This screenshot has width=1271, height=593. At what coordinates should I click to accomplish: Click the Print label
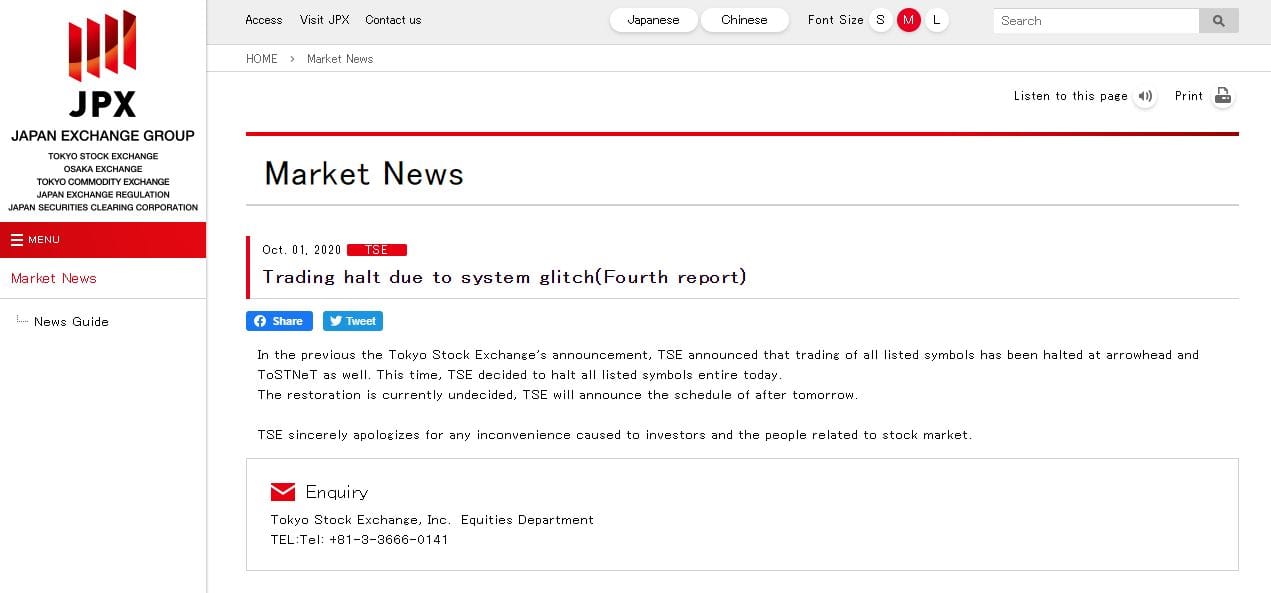[x=1189, y=96]
